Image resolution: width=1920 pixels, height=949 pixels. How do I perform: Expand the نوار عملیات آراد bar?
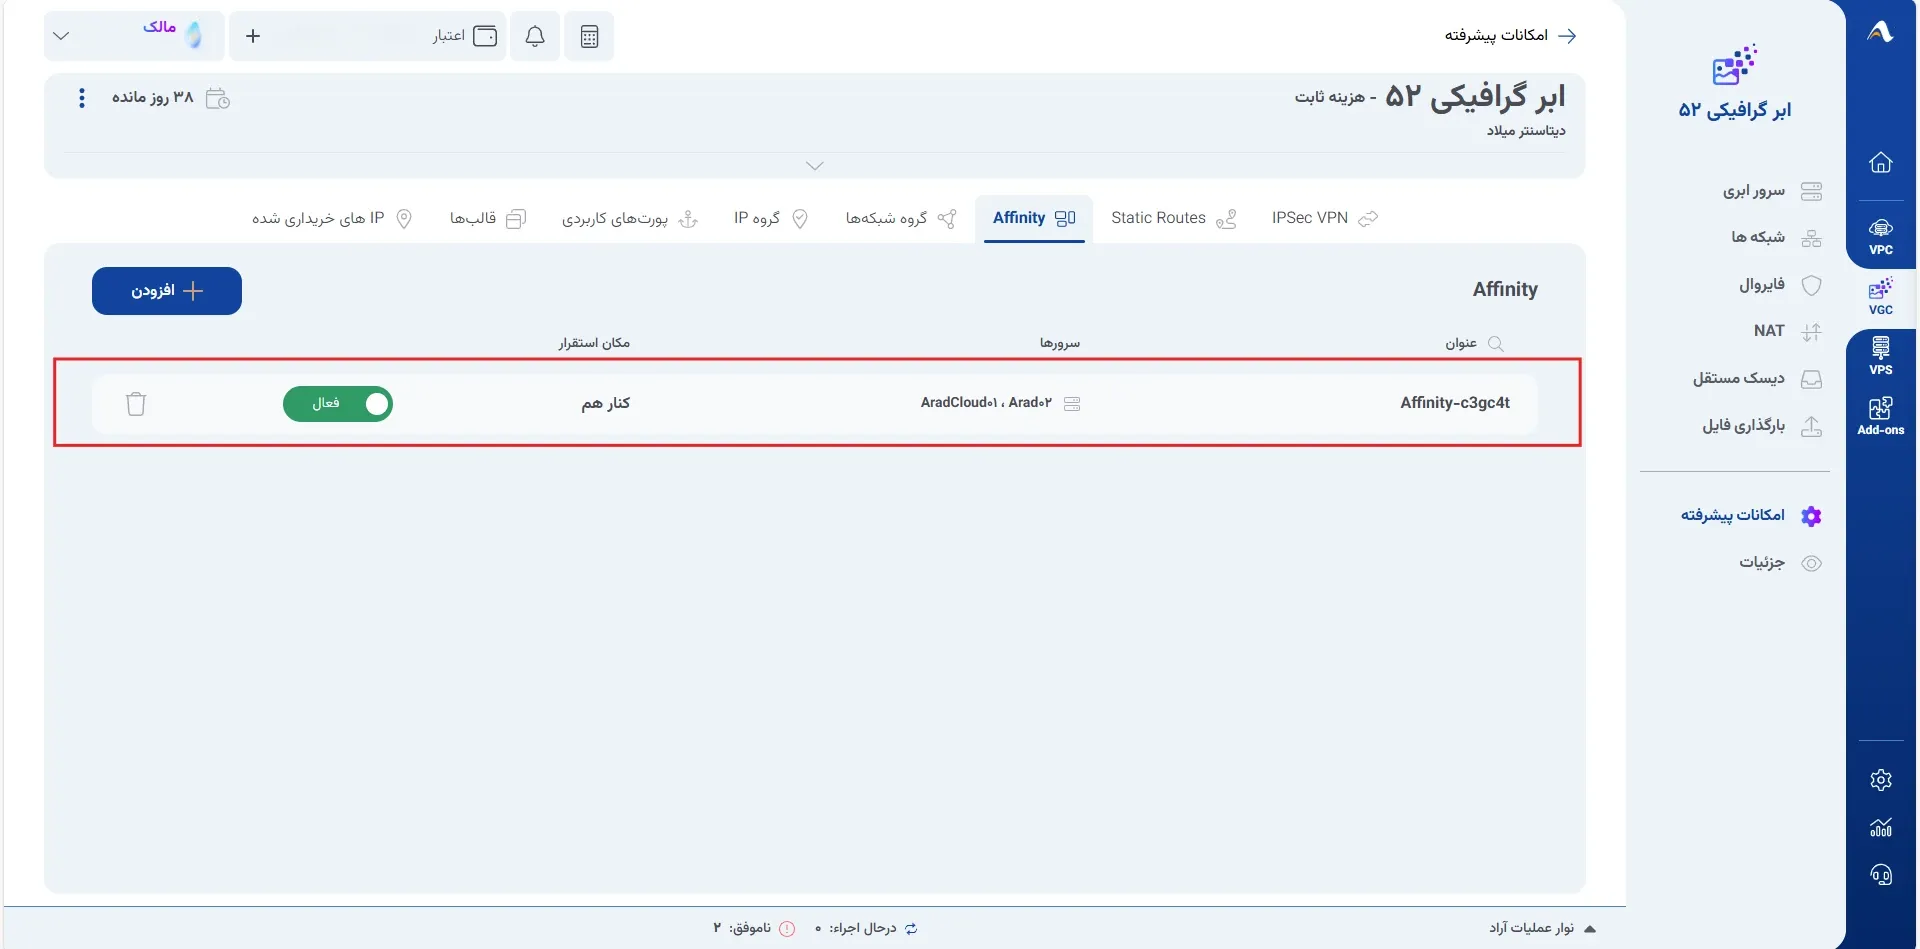point(1542,928)
